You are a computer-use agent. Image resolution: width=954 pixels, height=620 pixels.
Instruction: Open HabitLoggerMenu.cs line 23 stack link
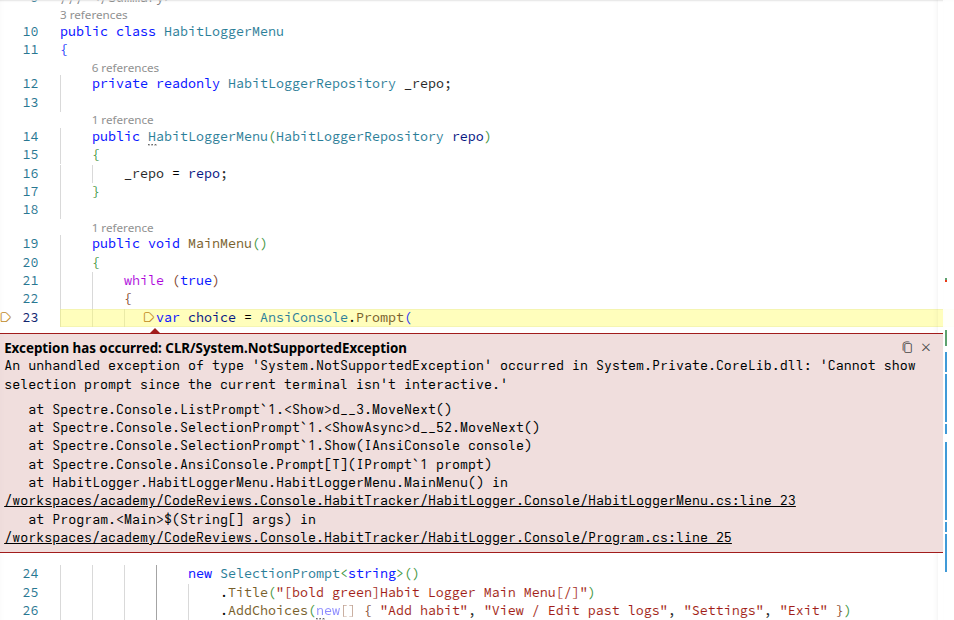click(x=400, y=501)
